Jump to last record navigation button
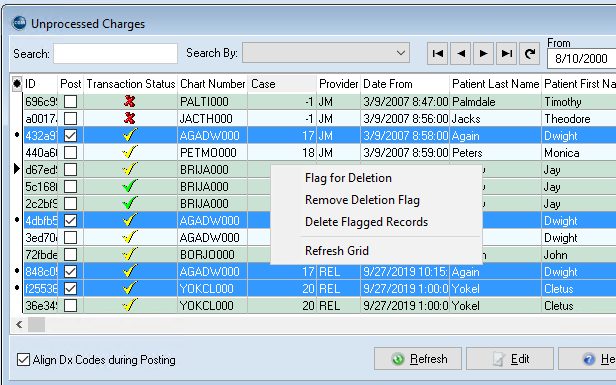616x385 pixels. [x=506, y=53]
